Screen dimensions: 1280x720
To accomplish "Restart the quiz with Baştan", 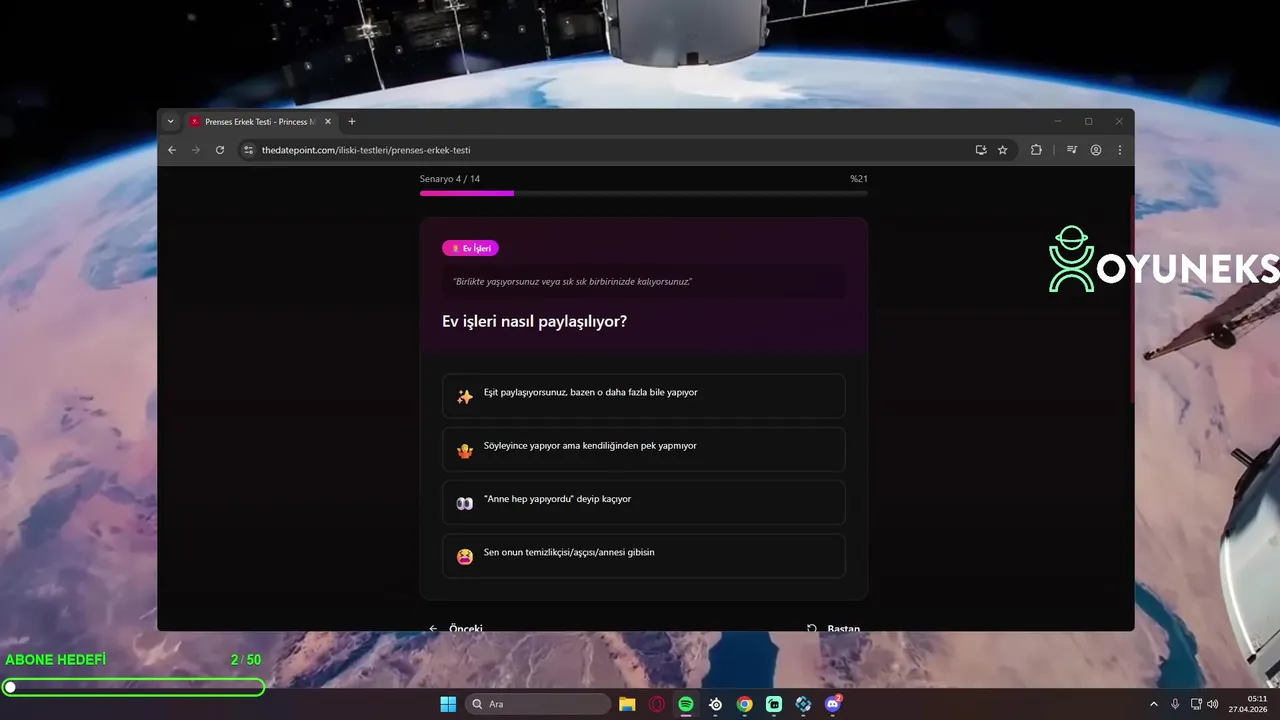I will tap(834, 627).
